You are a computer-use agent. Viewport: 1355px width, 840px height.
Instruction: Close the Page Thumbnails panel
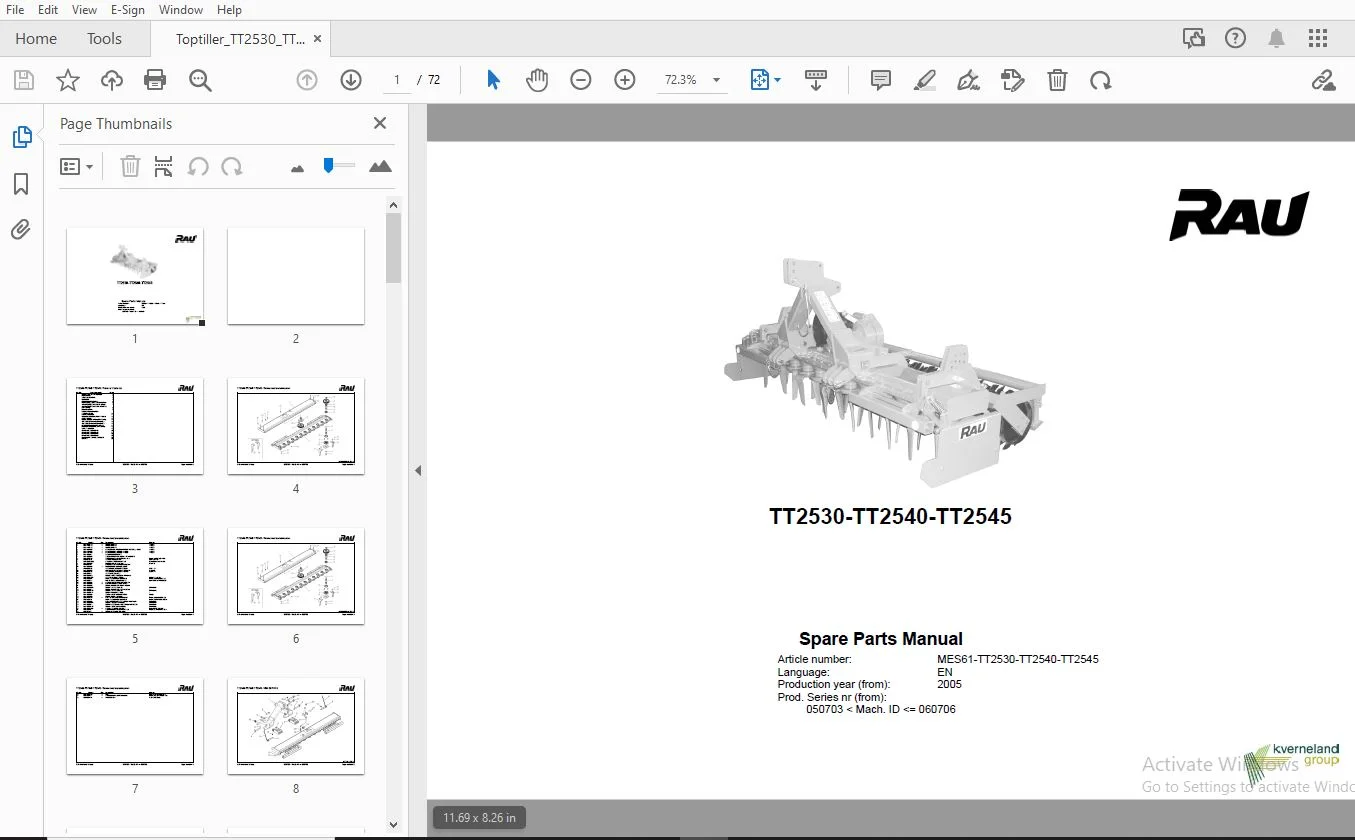click(x=380, y=123)
